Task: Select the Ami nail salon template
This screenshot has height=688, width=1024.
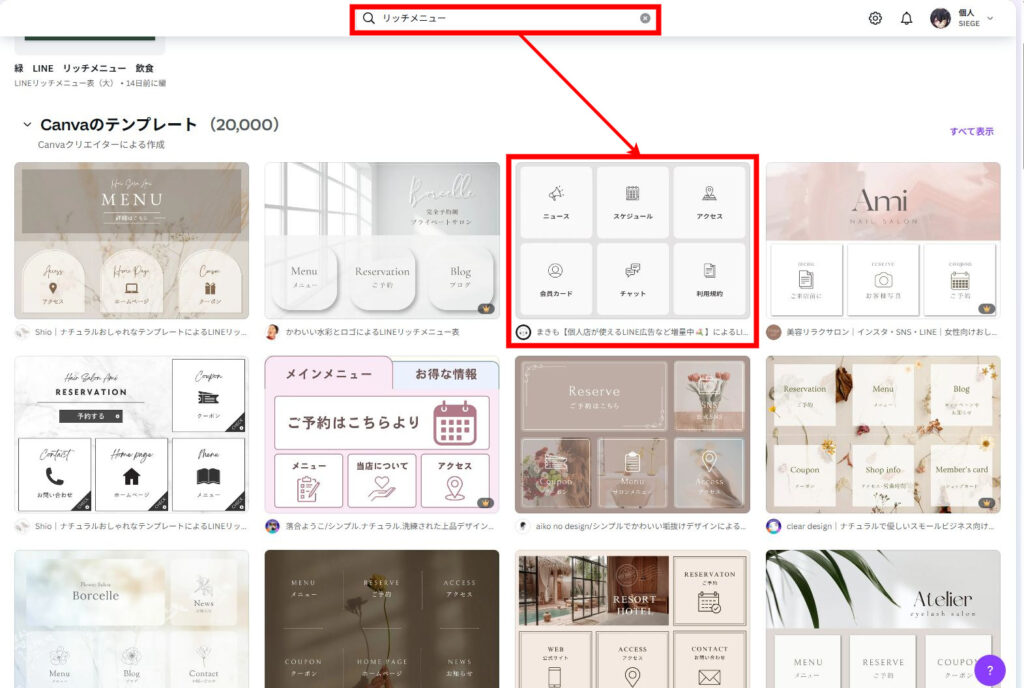Action: point(882,240)
